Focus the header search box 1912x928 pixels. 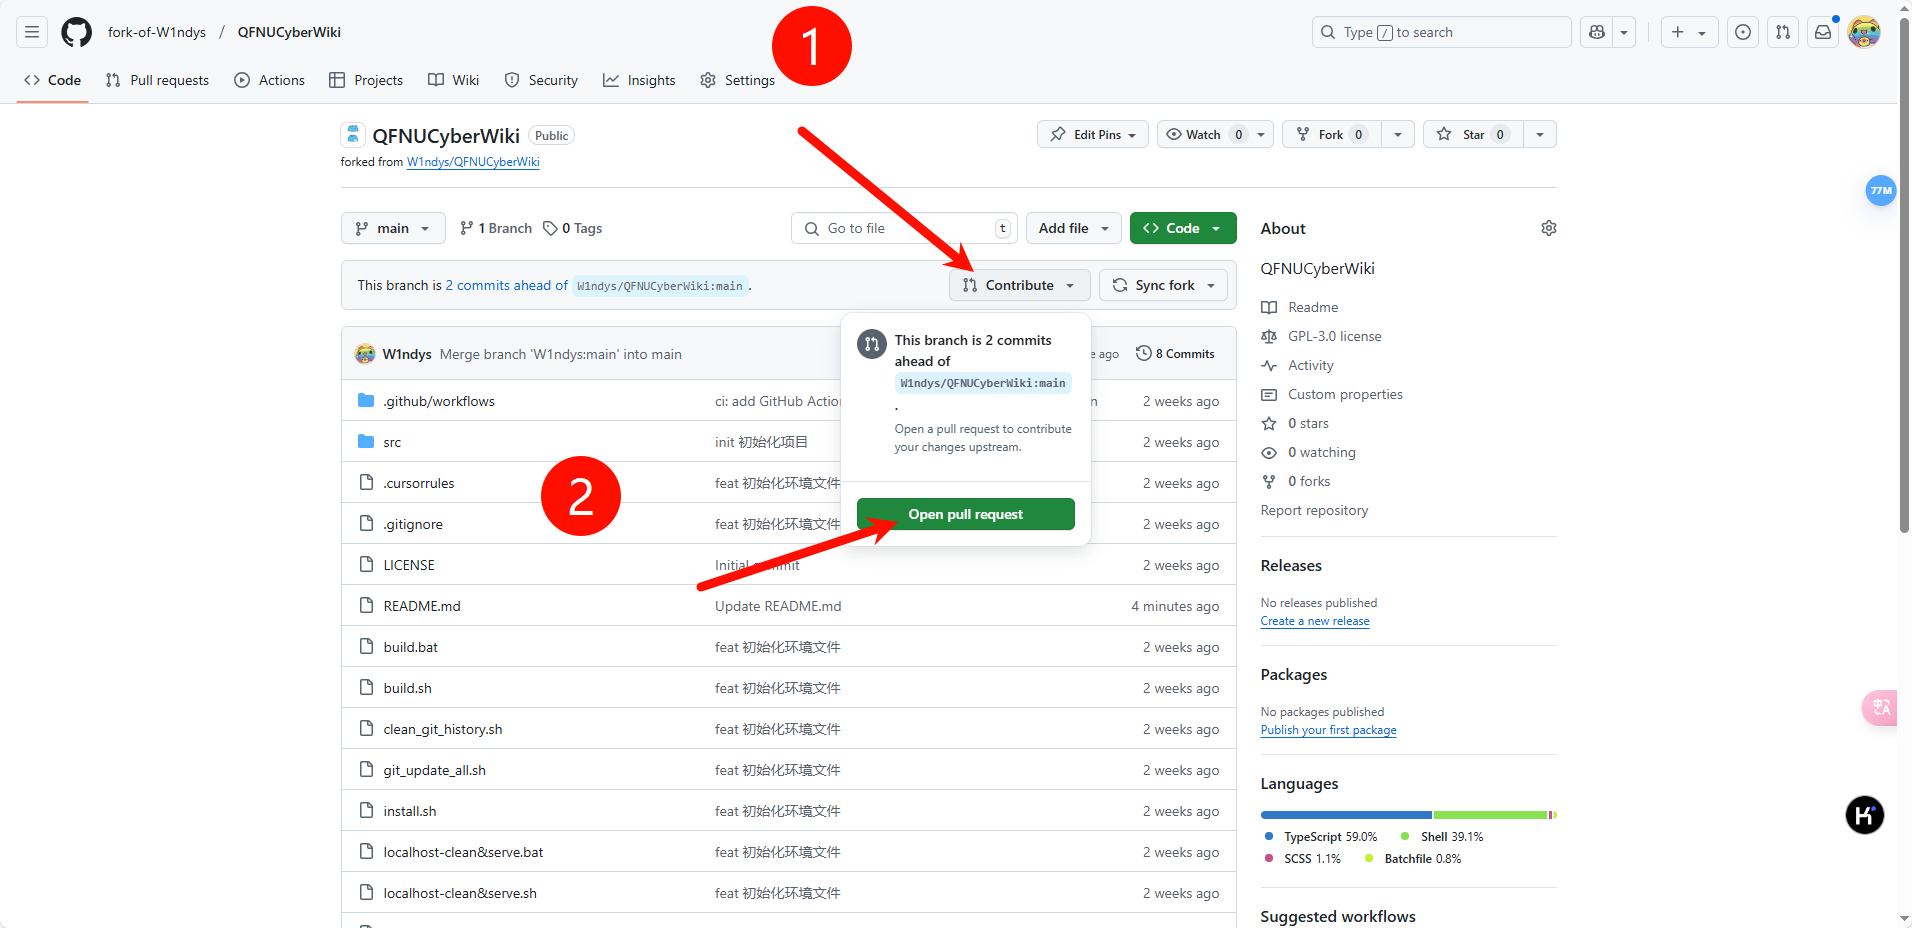(1442, 32)
